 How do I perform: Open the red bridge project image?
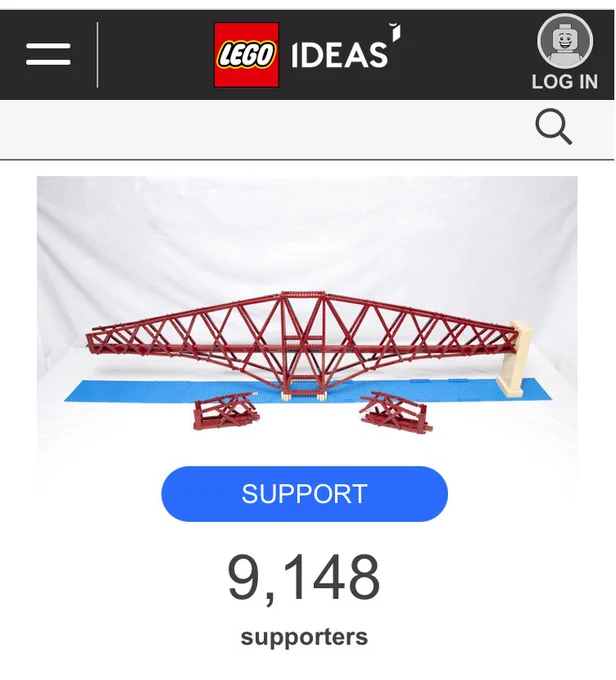(x=307, y=336)
